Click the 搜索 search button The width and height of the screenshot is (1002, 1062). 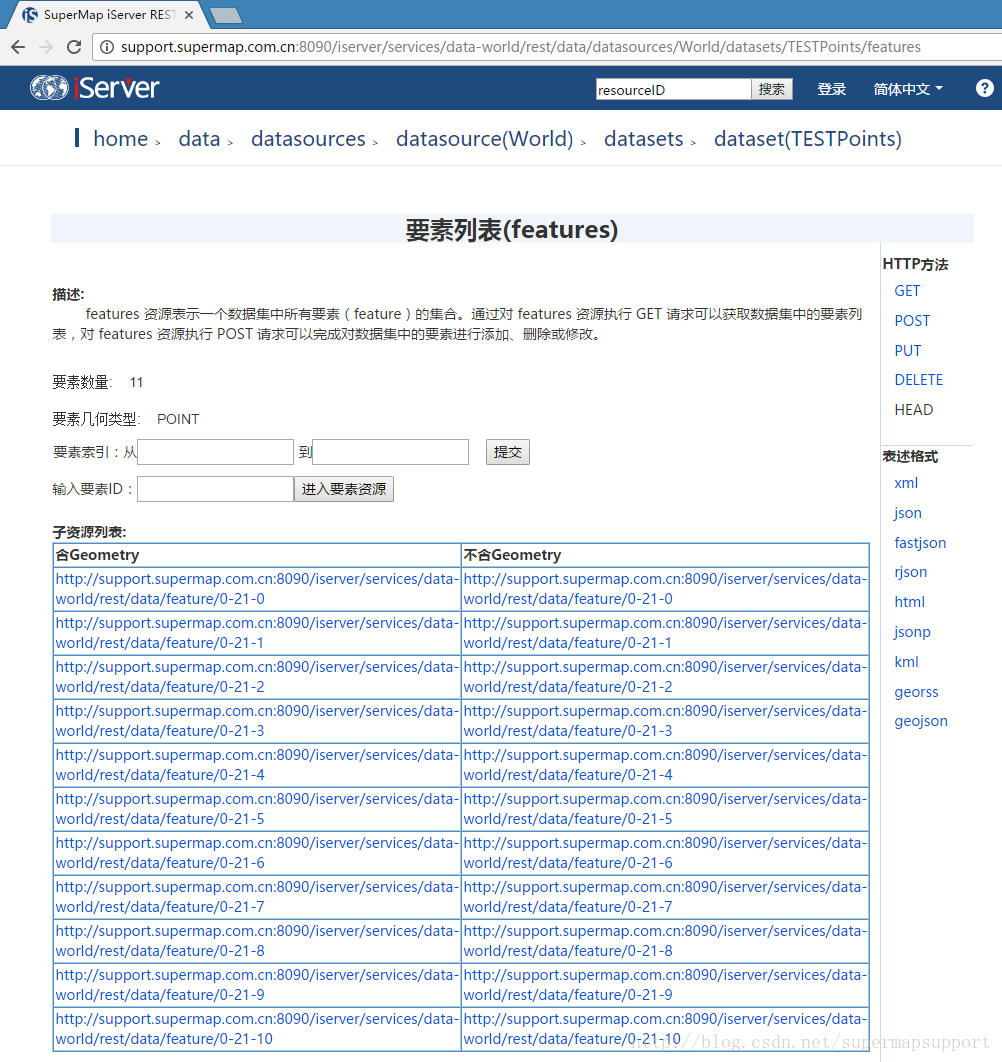(772, 89)
